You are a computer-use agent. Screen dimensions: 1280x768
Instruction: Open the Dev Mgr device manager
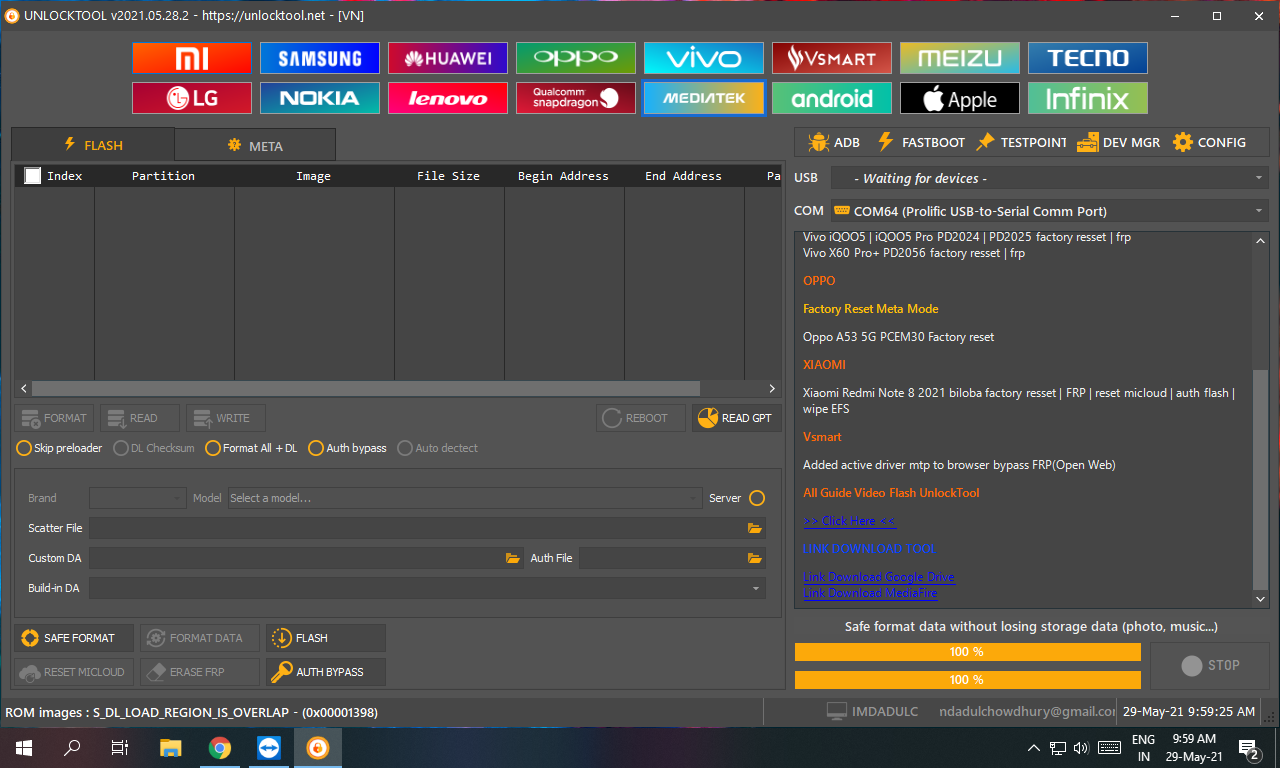[1118, 142]
